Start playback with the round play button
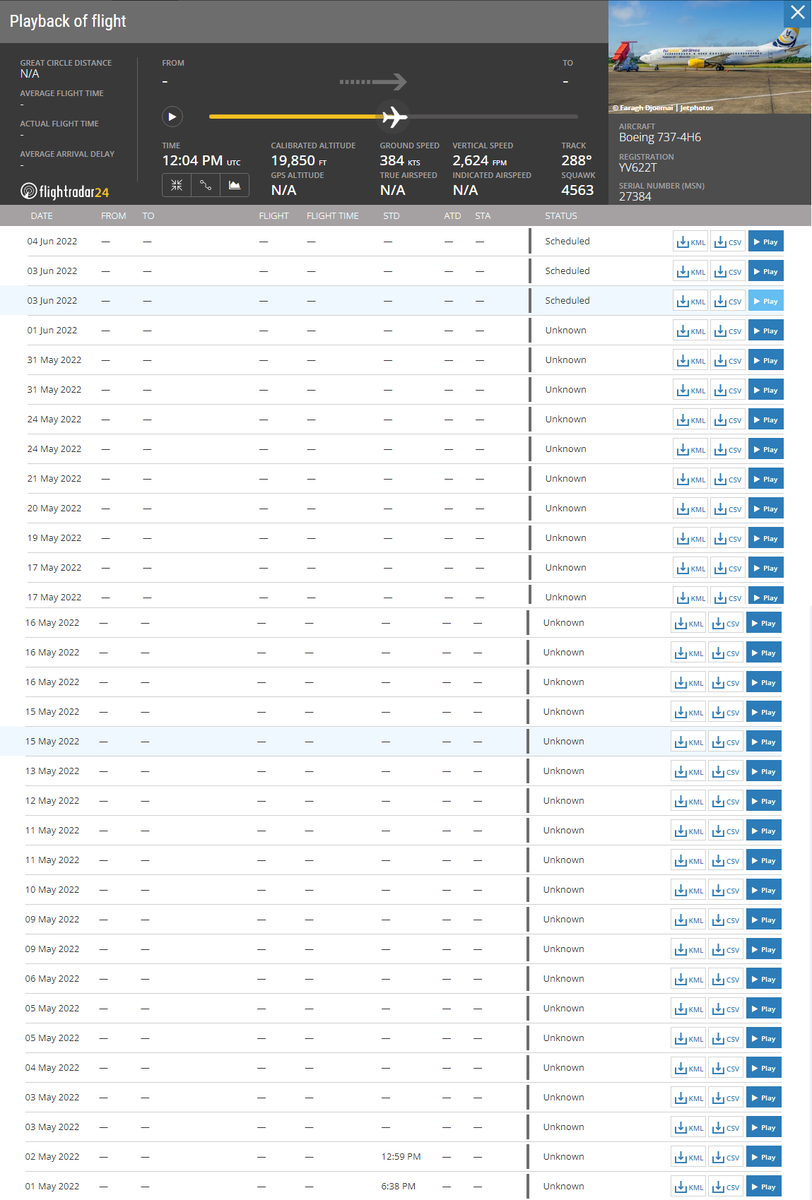The image size is (812, 1200). tap(173, 117)
